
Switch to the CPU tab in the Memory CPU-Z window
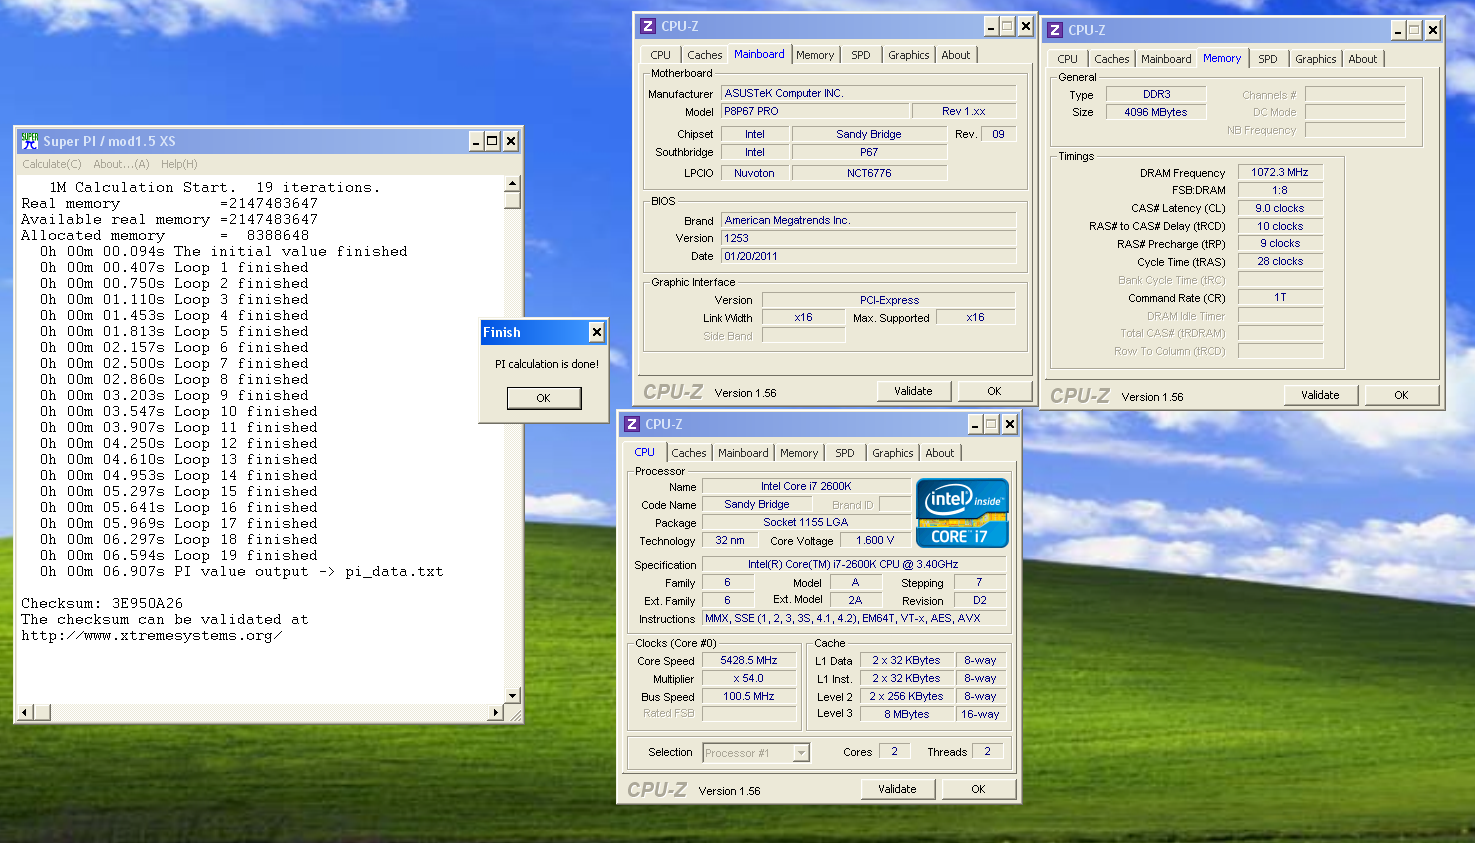pyautogui.click(x=1068, y=59)
